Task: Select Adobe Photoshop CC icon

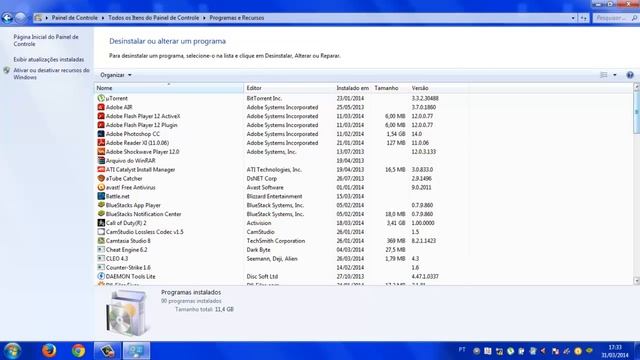Action: coord(101,134)
